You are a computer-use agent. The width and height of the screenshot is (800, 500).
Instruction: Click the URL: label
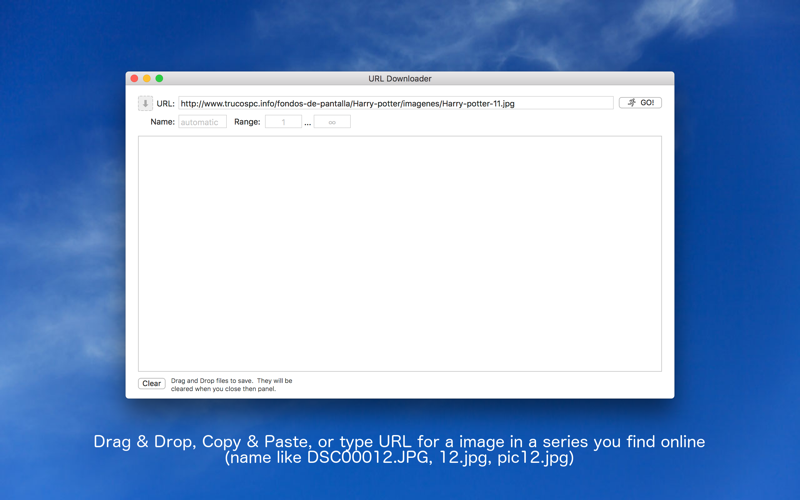pyautogui.click(x=165, y=104)
